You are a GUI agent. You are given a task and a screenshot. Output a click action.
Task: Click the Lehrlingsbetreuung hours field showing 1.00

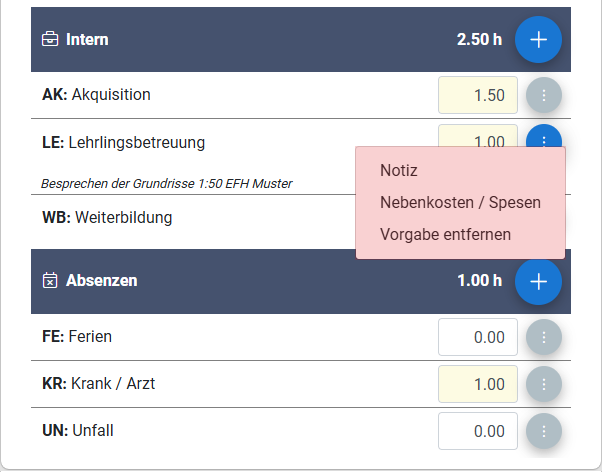tap(478, 136)
